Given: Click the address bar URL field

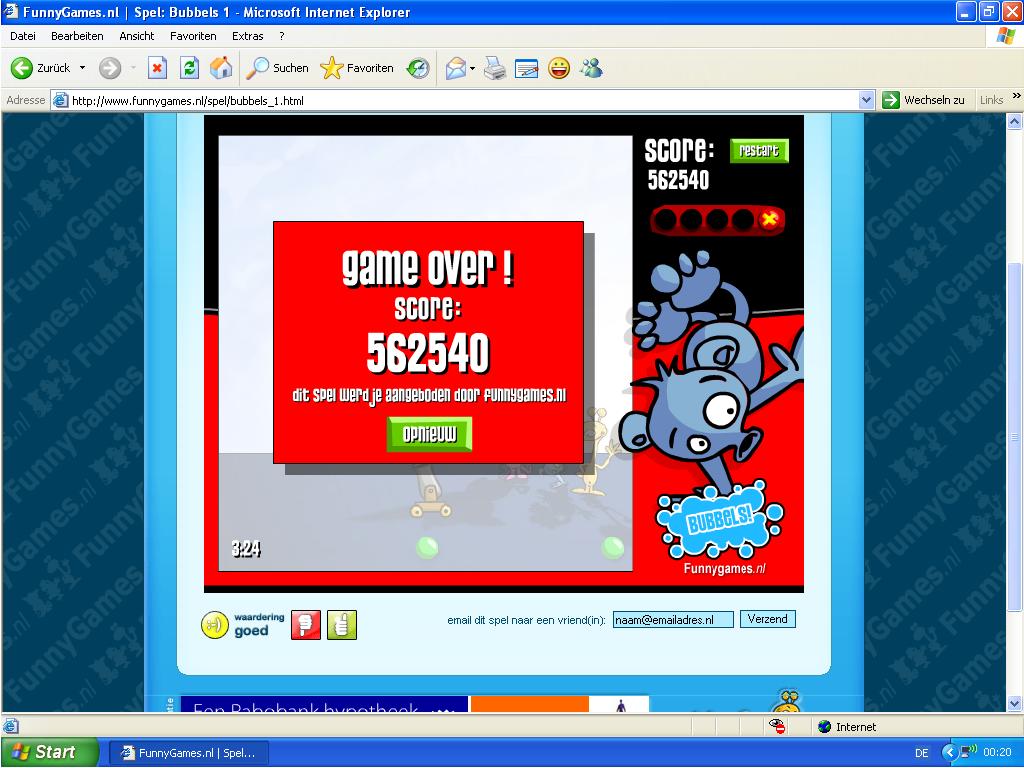Looking at the screenshot, I should (464, 101).
